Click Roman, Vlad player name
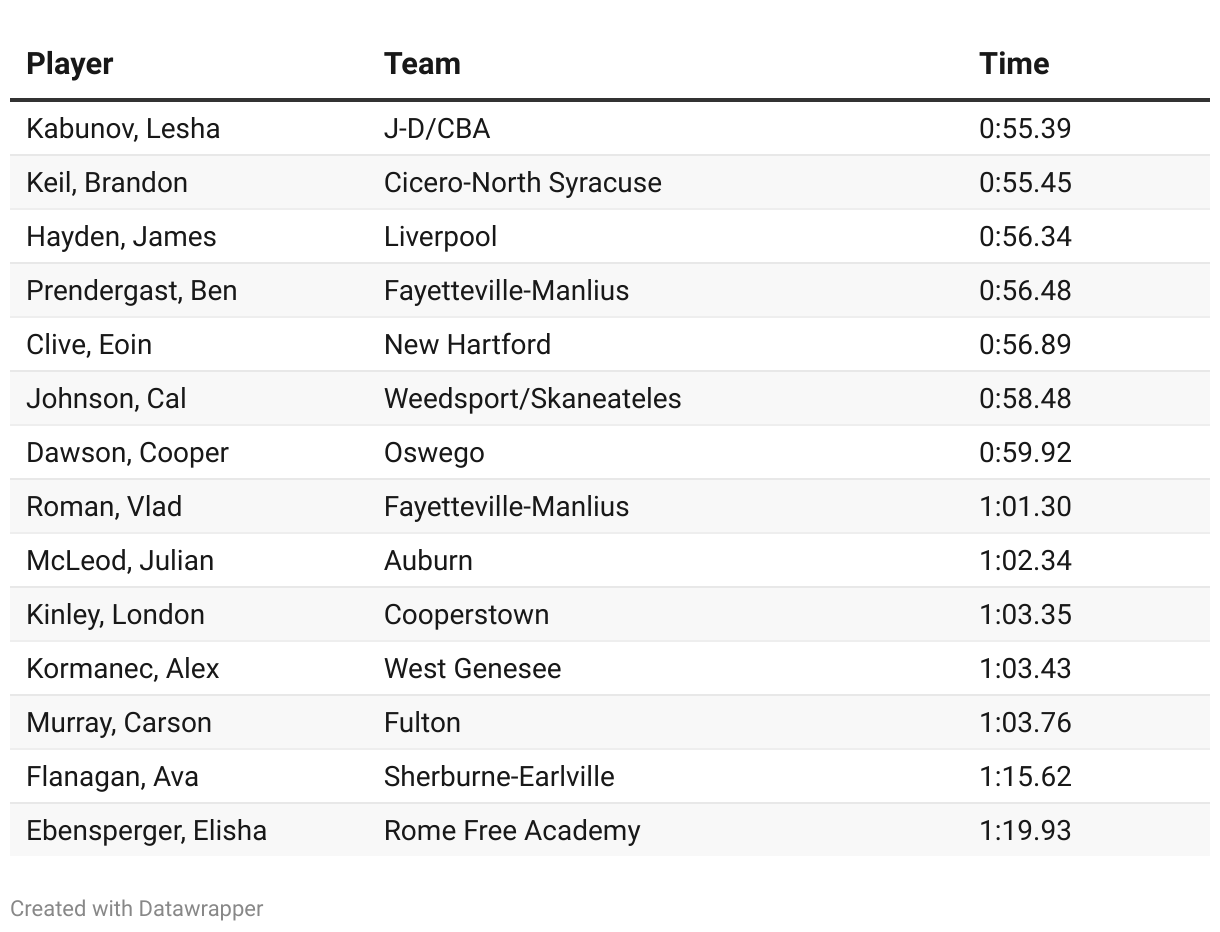 (x=104, y=507)
